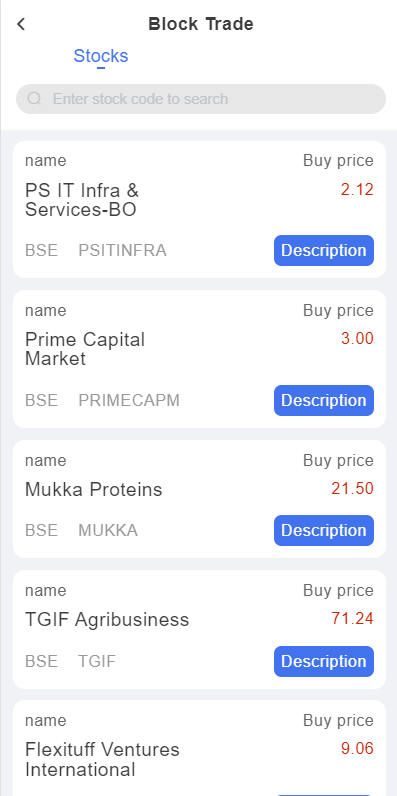Viewport: 397px width, 796px height.
Task: Go back using the arrow icon
Action: point(21,24)
